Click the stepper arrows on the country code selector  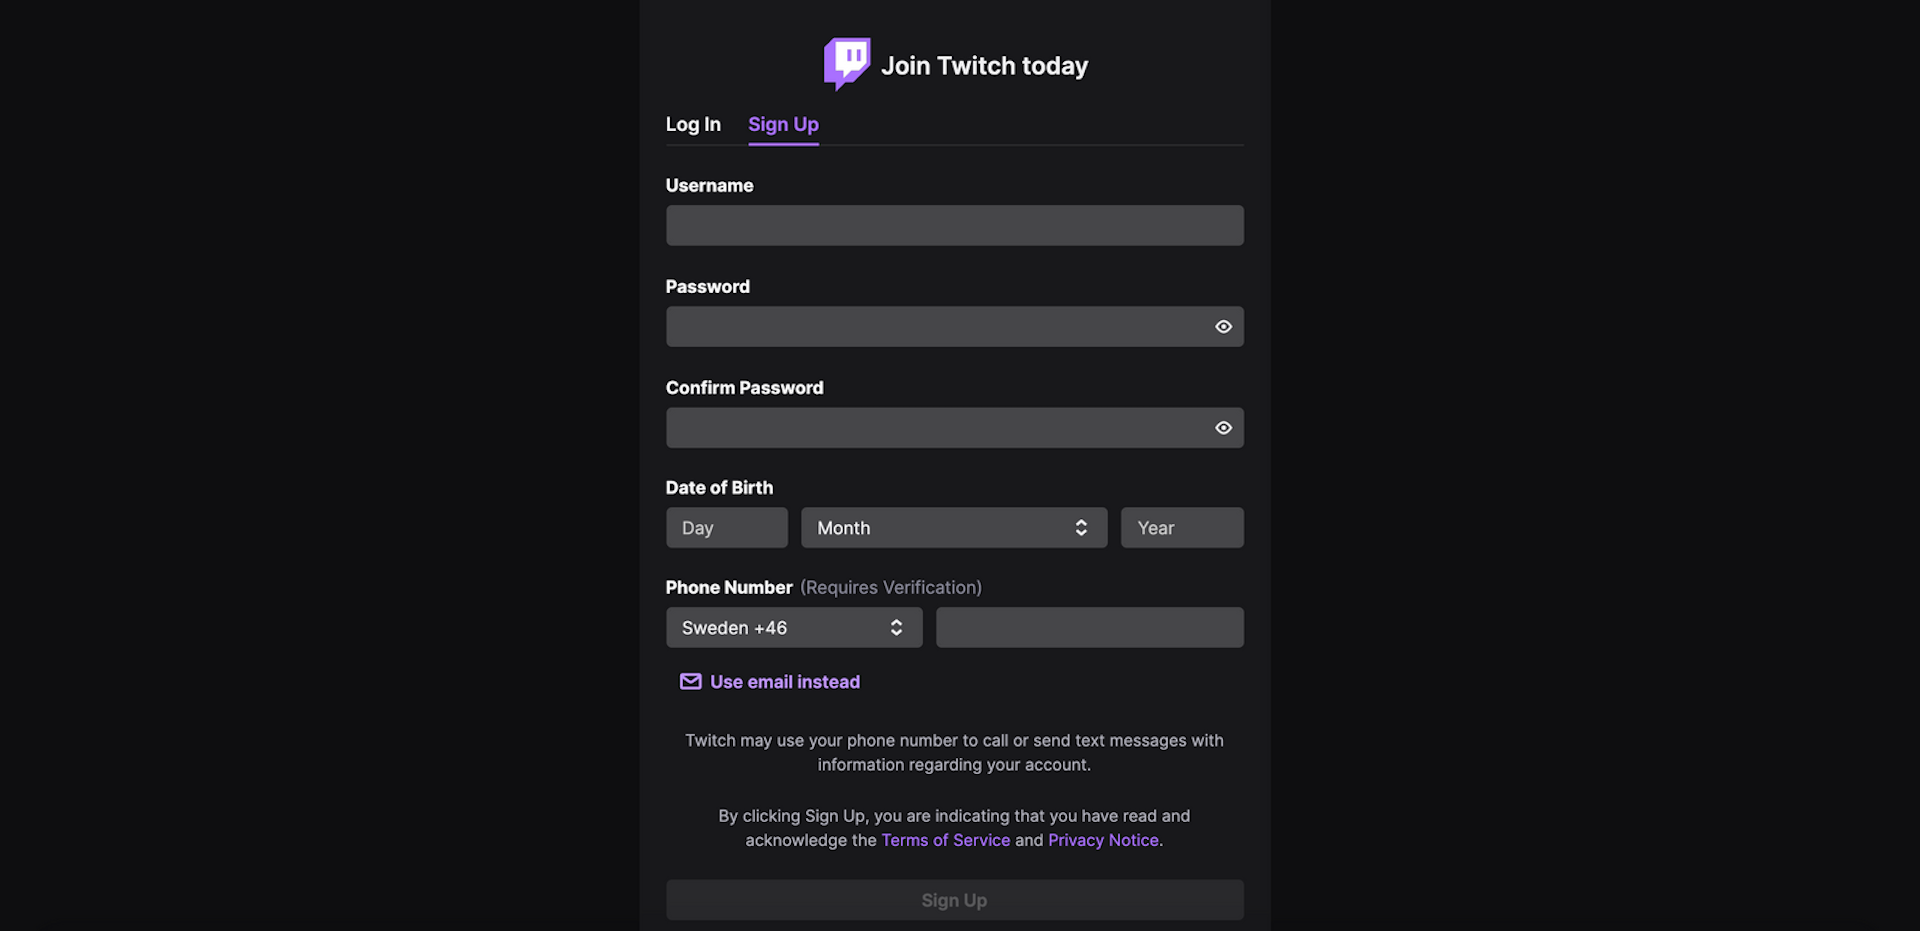[x=896, y=627]
